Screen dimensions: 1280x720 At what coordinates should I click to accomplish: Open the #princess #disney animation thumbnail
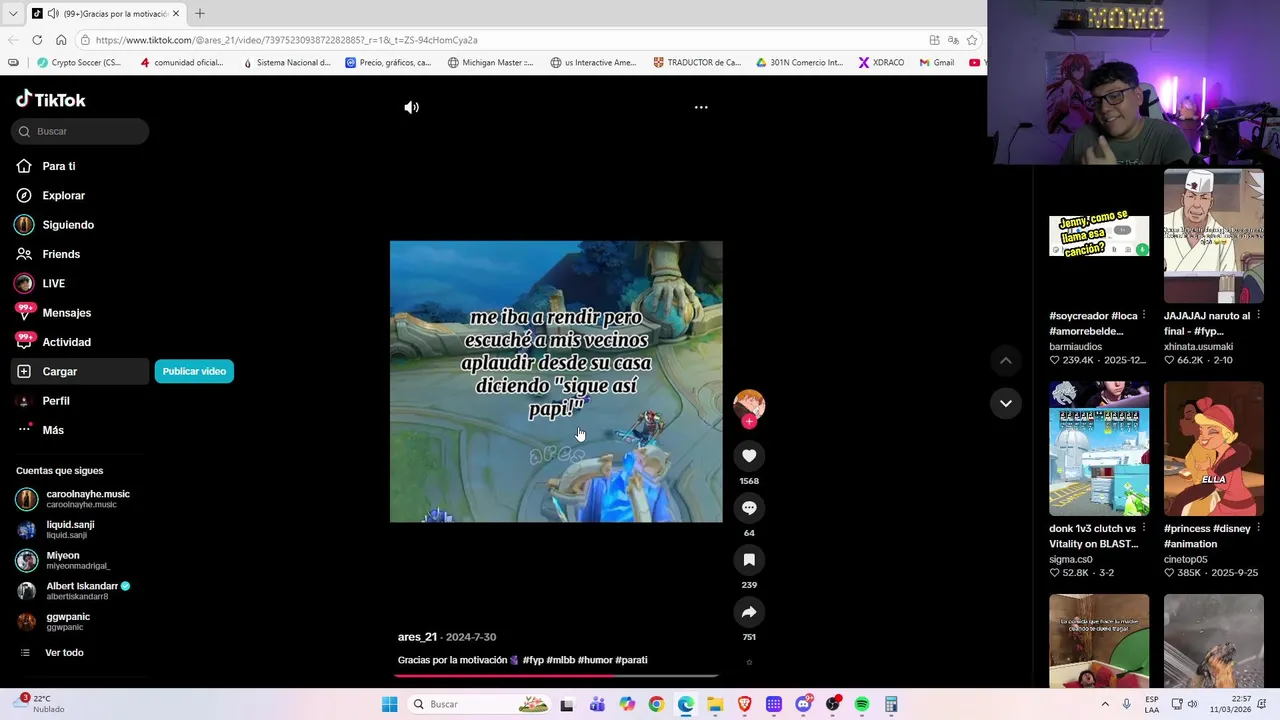(1214, 448)
